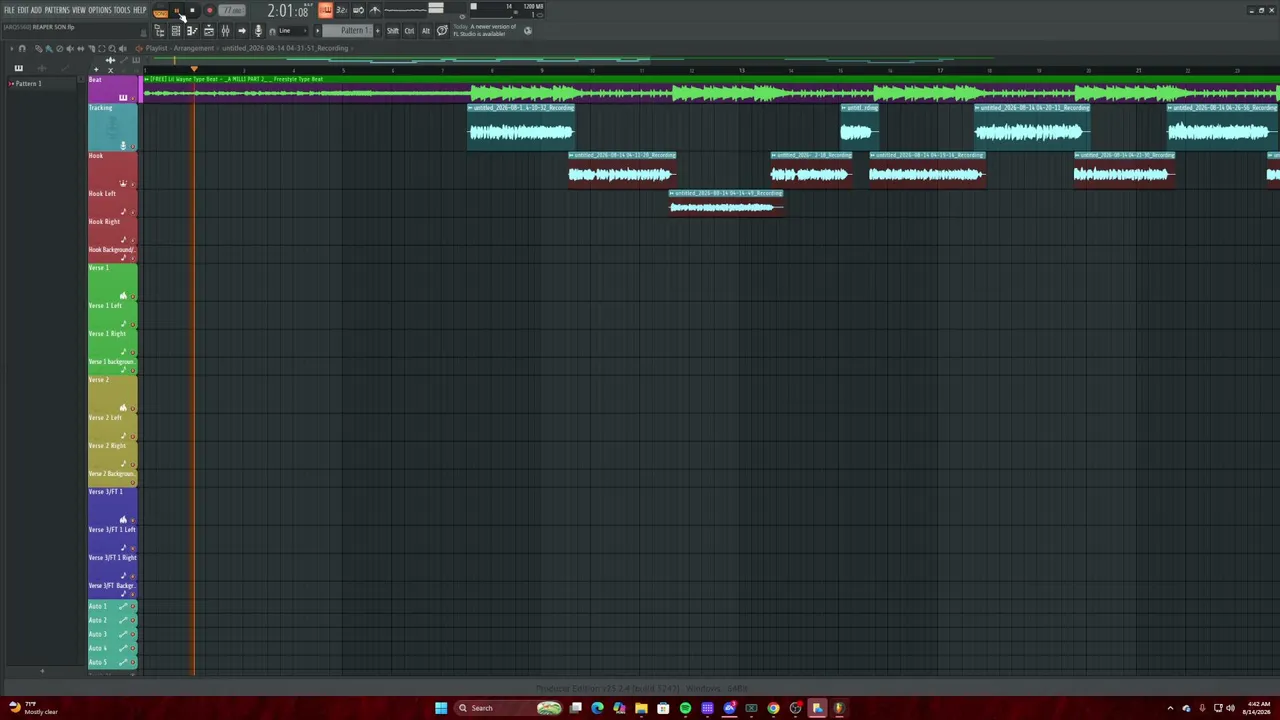Image resolution: width=1280 pixels, height=720 pixels.
Task: Click the microphone recording icon in toolbar
Action: (258, 31)
